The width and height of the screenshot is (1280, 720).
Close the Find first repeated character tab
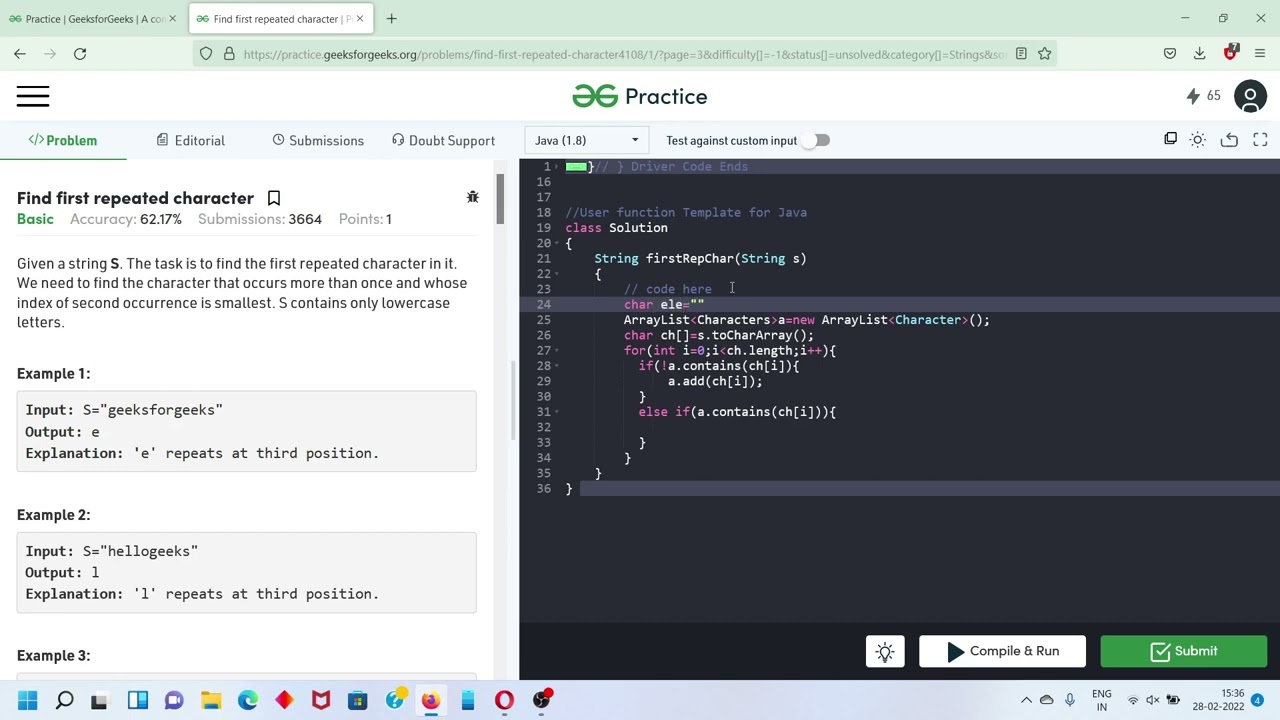point(360,18)
